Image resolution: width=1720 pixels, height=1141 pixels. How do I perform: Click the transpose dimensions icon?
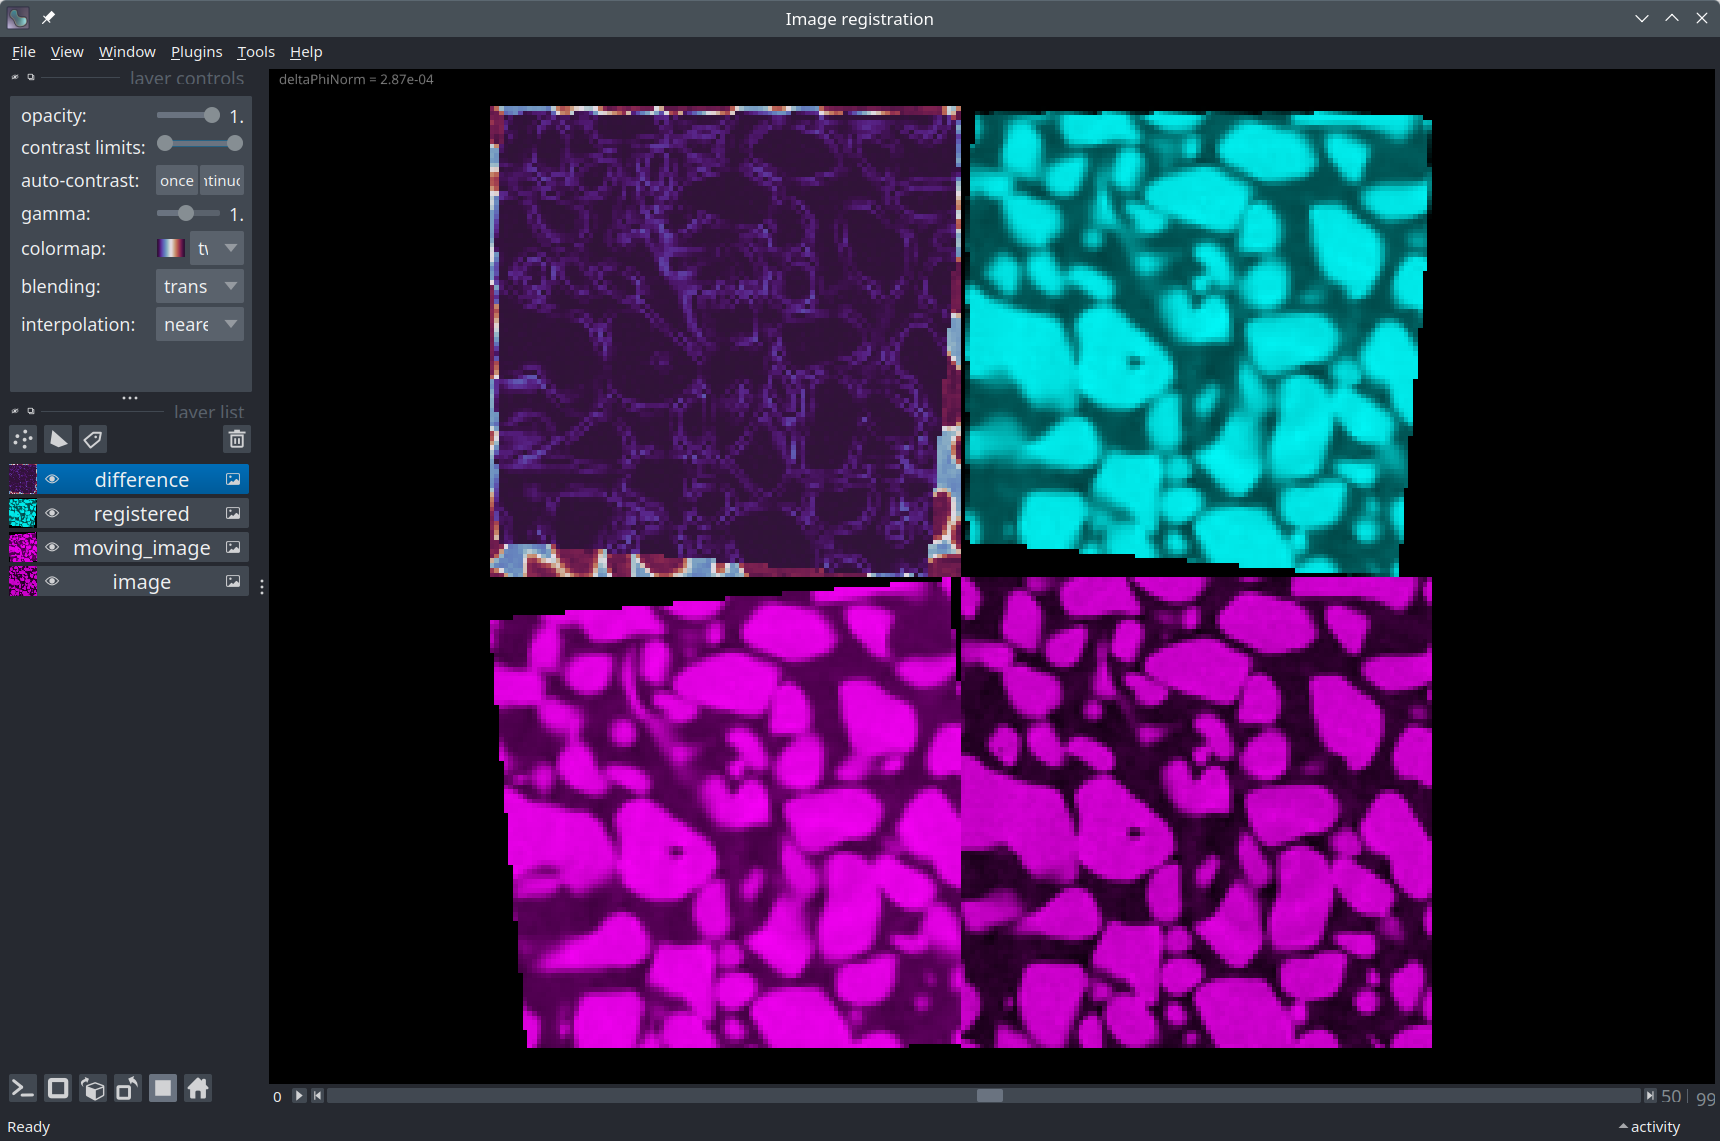128,1088
